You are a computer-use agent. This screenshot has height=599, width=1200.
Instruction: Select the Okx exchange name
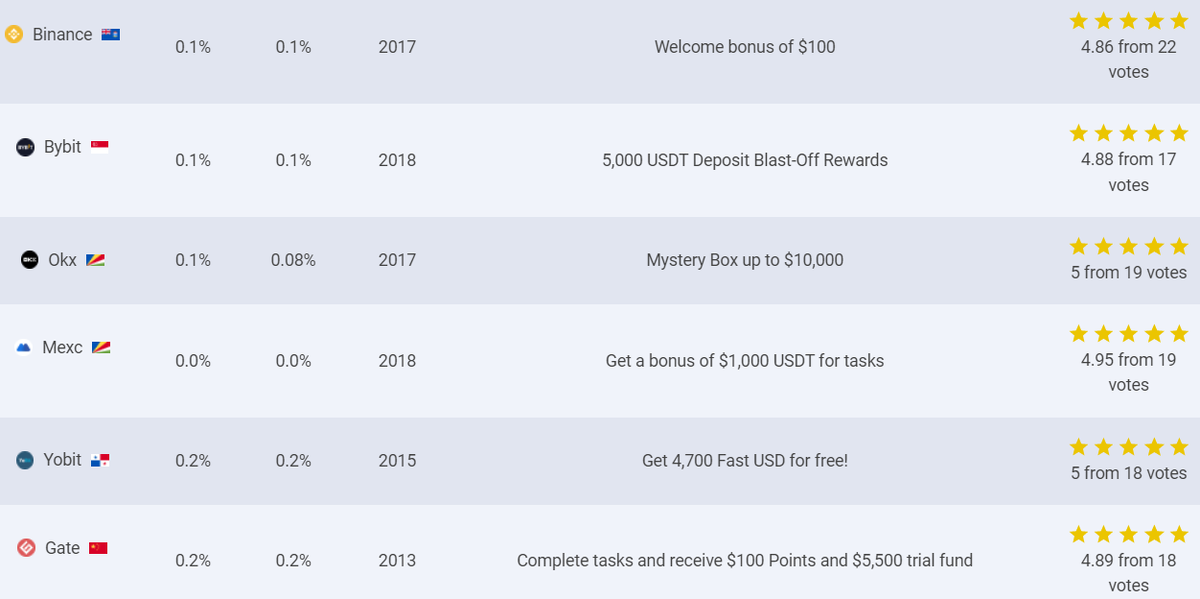[x=62, y=260]
